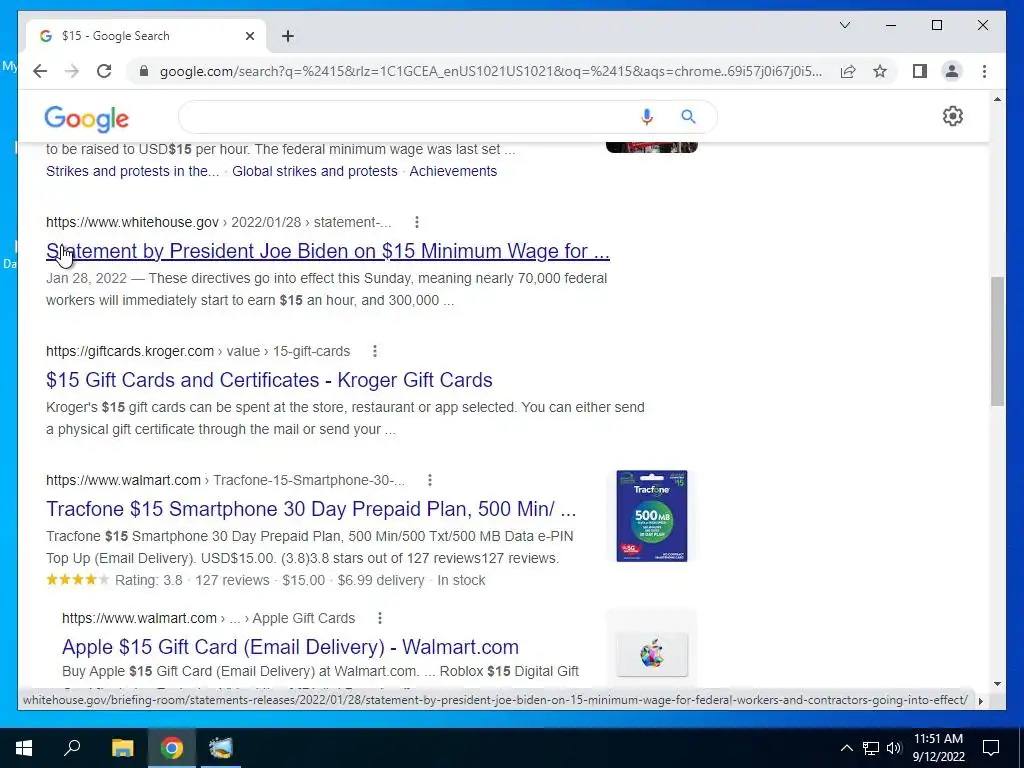Click the Apple gift card thumbnail
The image size is (1024, 768).
point(652,654)
